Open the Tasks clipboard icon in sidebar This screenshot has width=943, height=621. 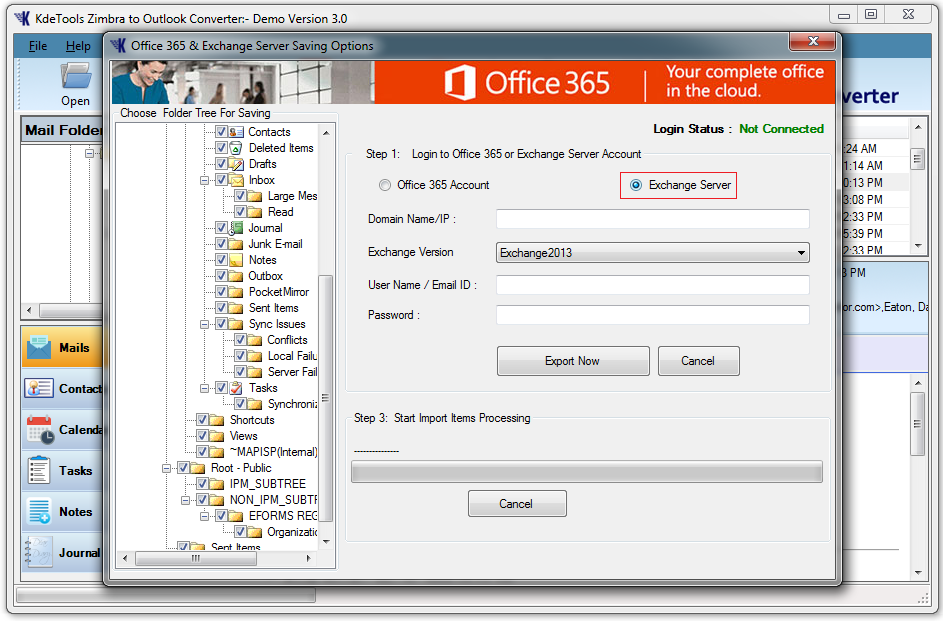[x=39, y=470]
